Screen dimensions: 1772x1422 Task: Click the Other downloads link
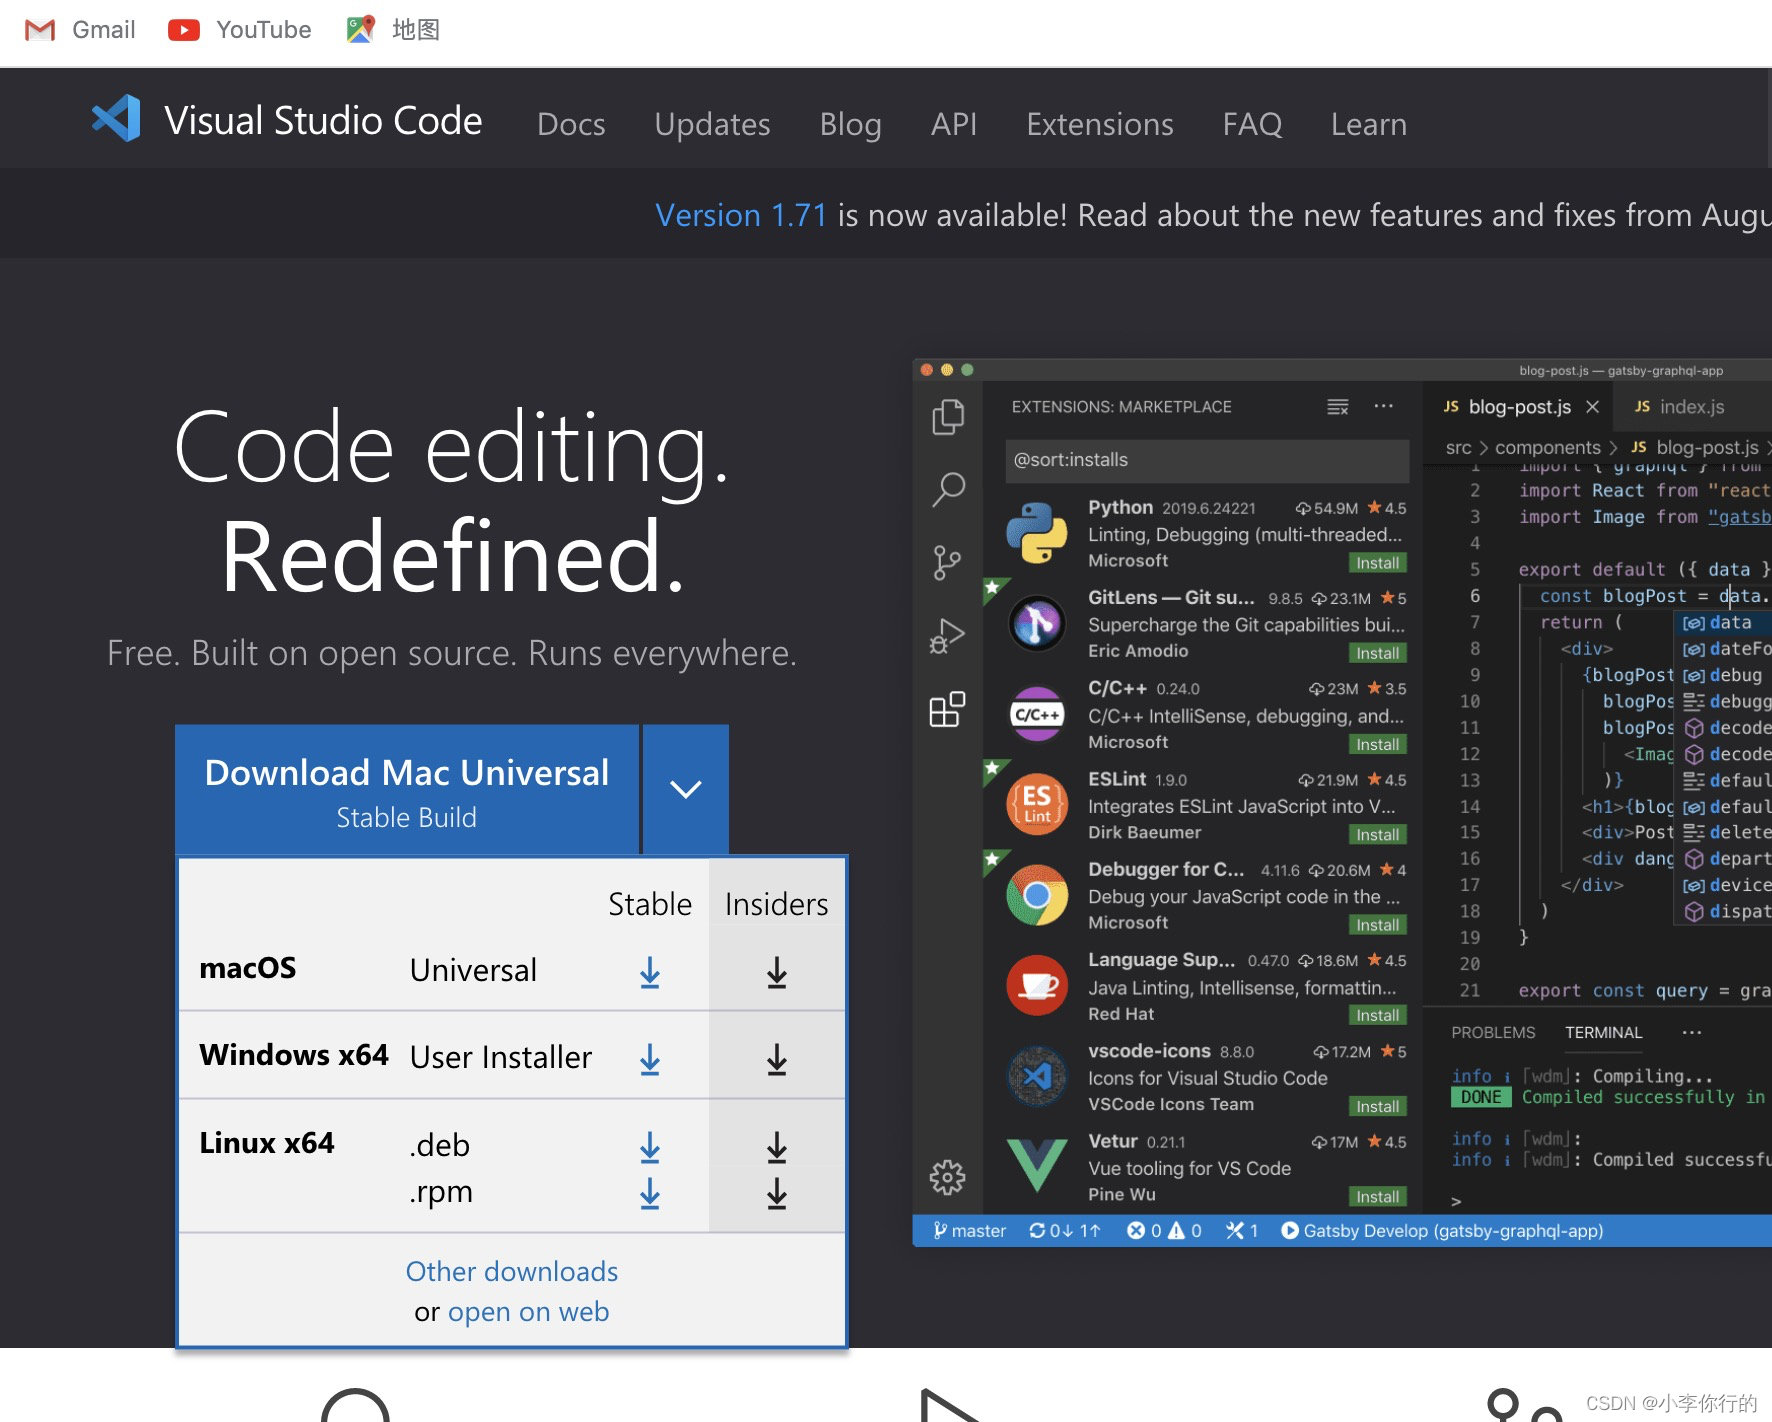tap(511, 1271)
